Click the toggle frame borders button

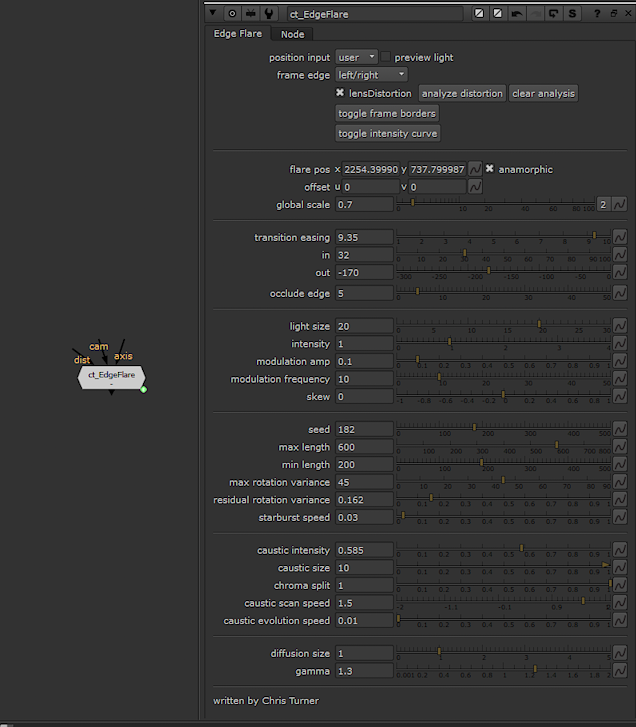(x=387, y=113)
